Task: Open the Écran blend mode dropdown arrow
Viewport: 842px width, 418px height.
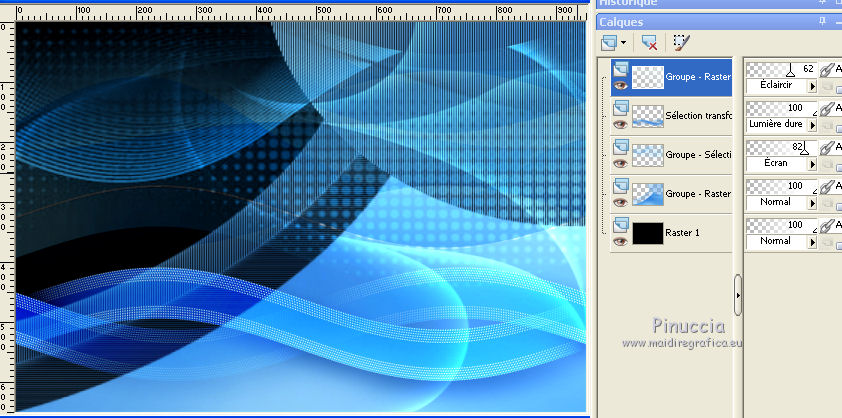Action: coord(812,164)
